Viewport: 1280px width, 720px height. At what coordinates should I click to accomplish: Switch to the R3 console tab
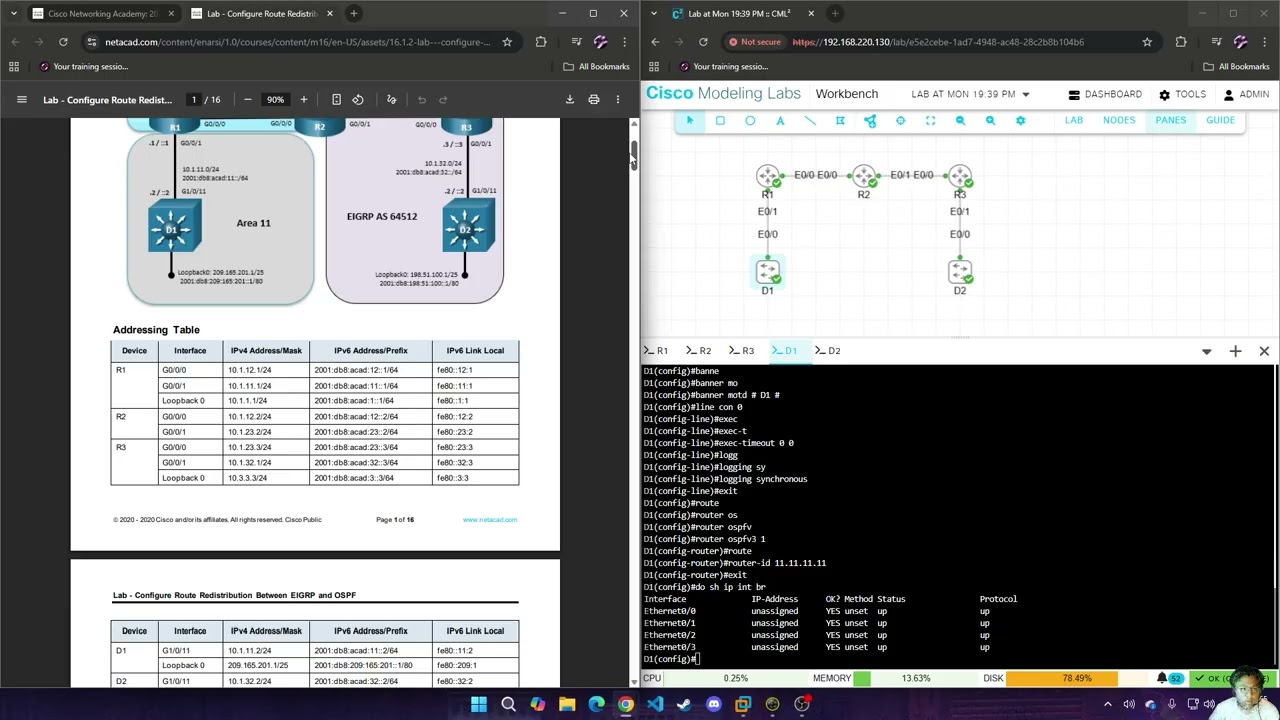(743, 351)
